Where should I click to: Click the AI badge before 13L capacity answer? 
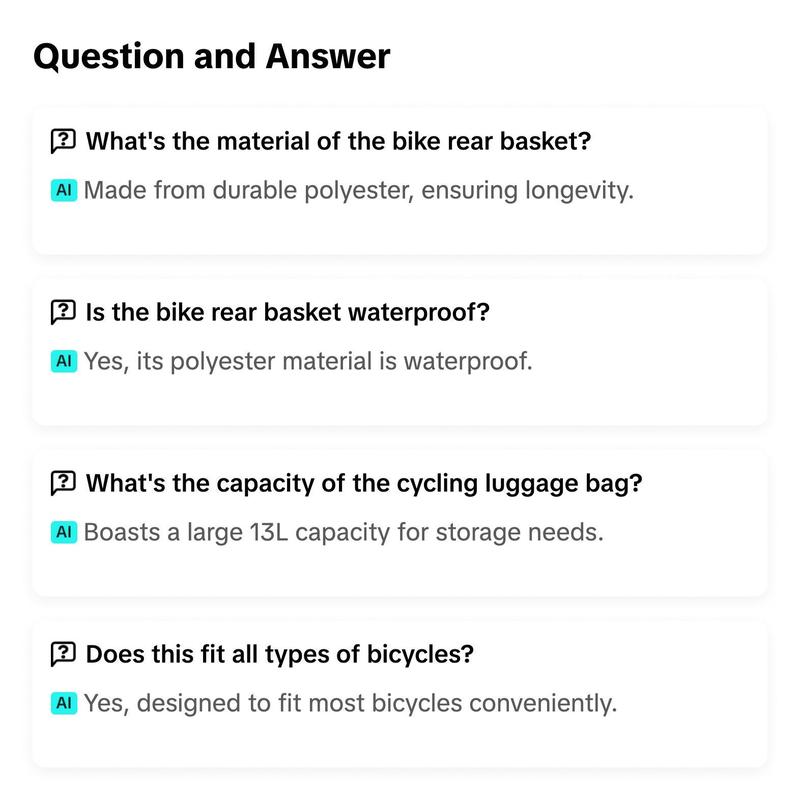64,532
